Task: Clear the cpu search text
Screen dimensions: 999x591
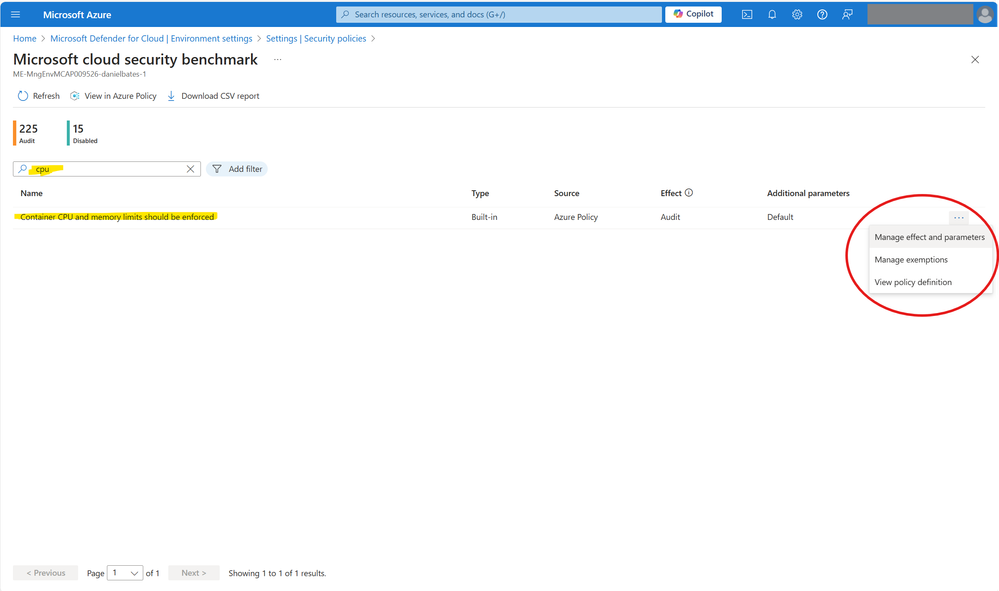Action: pos(190,169)
